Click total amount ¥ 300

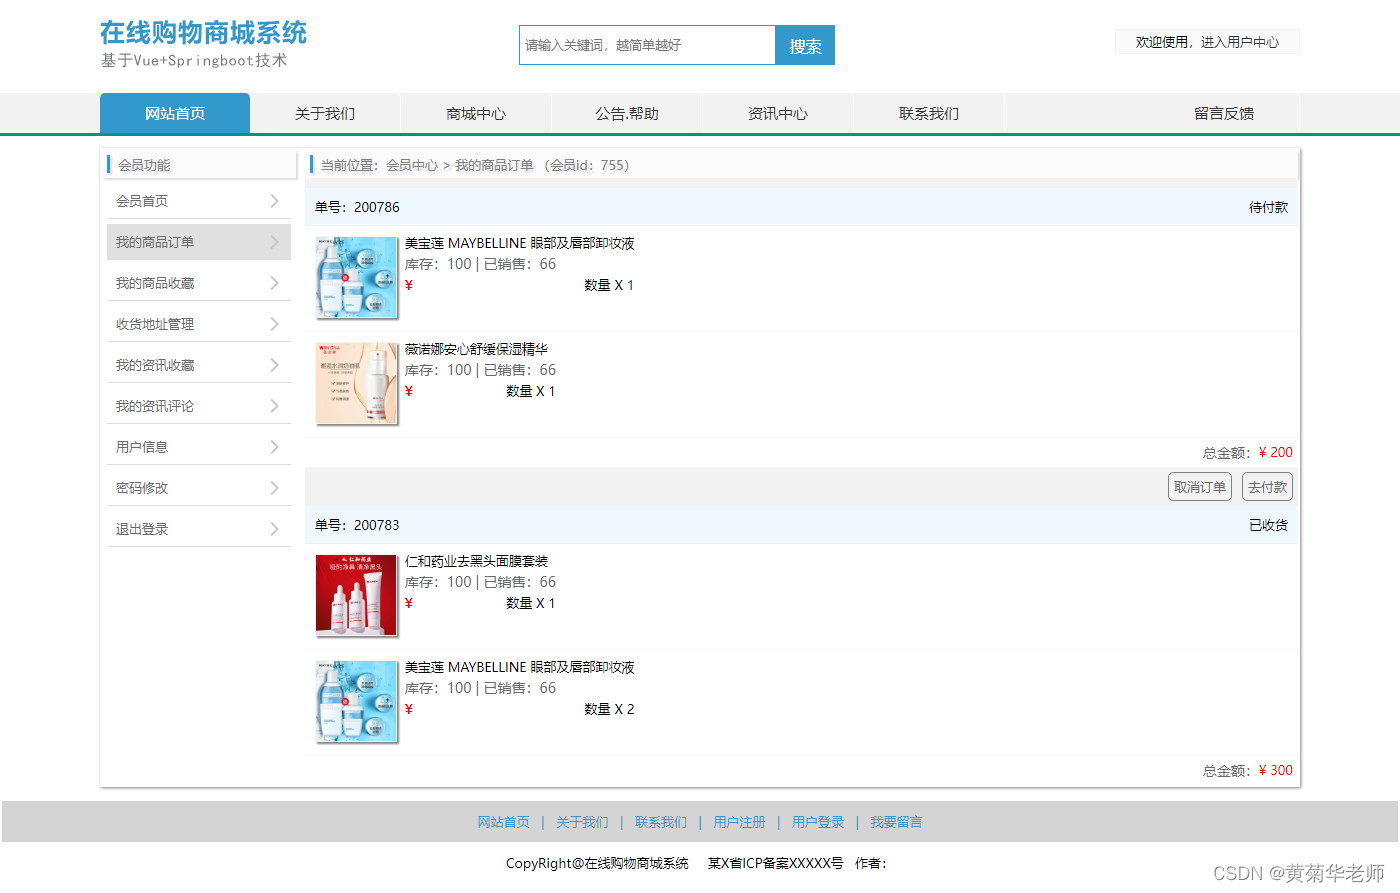click(x=1275, y=770)
